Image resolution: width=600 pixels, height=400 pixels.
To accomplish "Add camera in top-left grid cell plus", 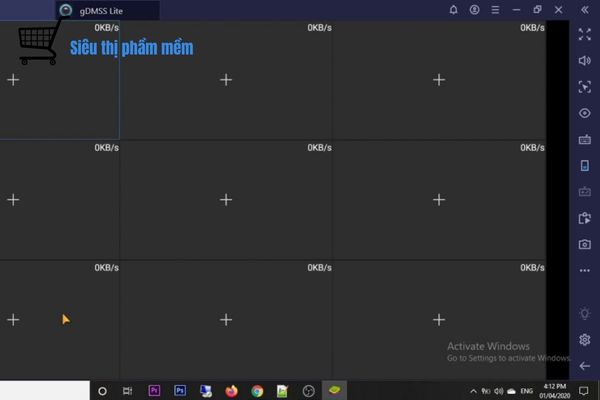I will (13, 80).
